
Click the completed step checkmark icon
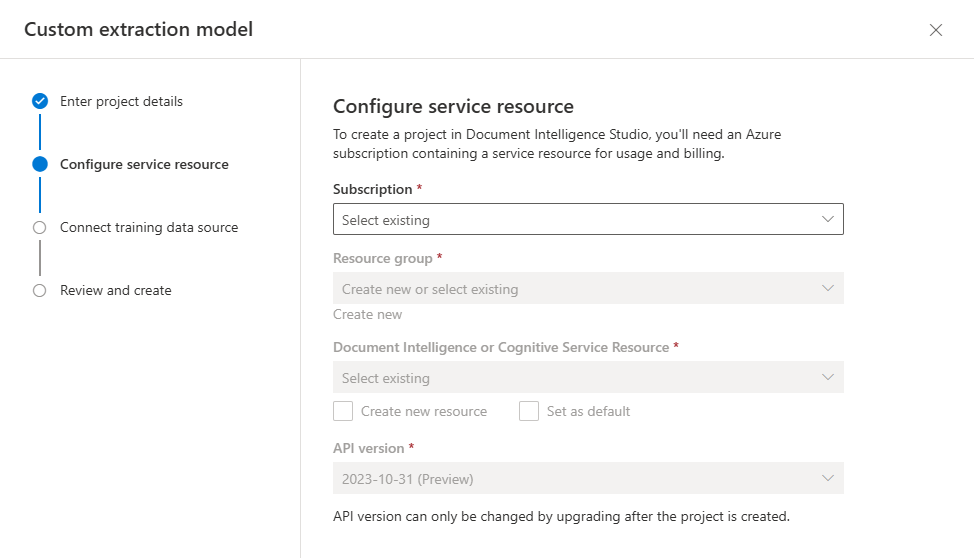pos(40,101)
